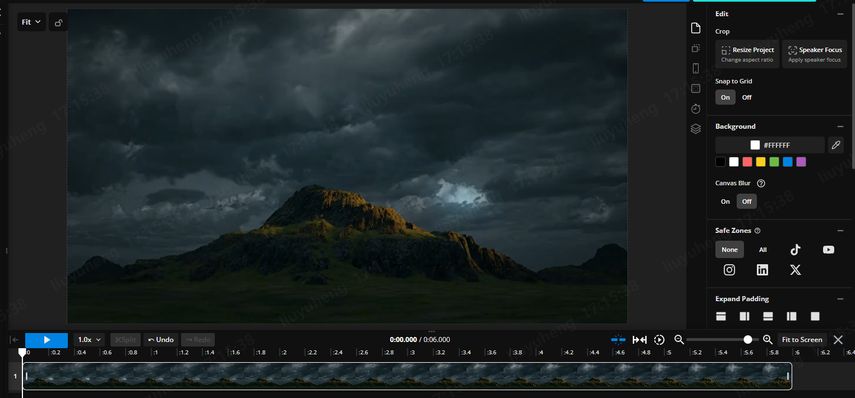Select the LinkedIn safe zone icon
855x398 pixels.
(762, 270)
